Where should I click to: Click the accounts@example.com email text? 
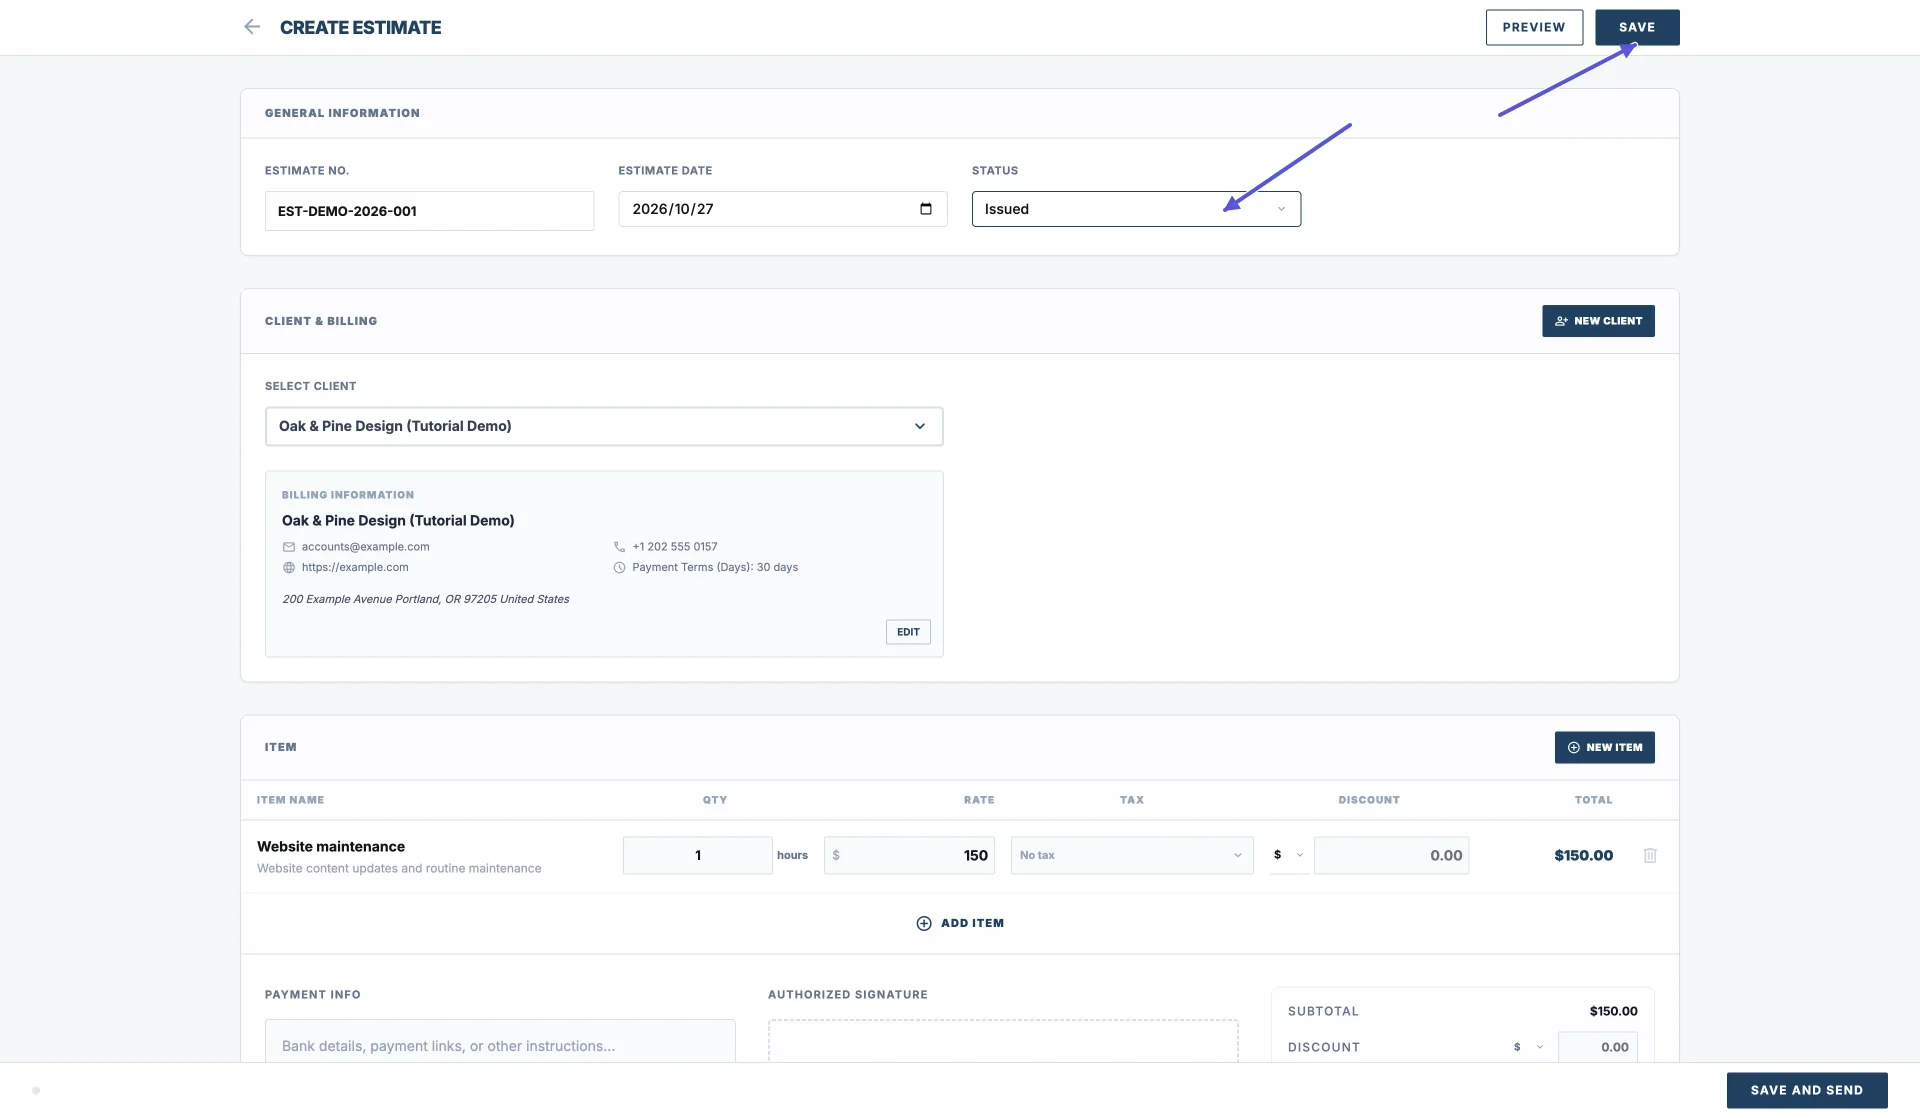(x=365, y=547)
